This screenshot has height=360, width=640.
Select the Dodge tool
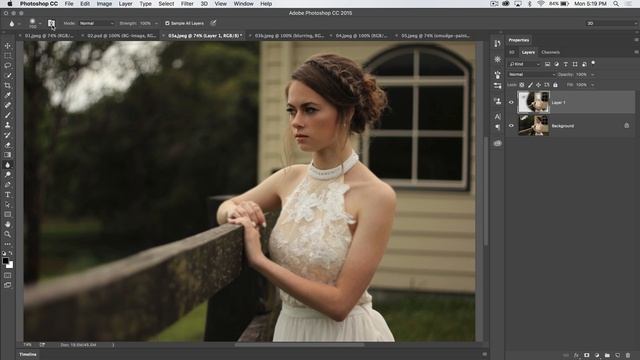[x=7, y=175]
